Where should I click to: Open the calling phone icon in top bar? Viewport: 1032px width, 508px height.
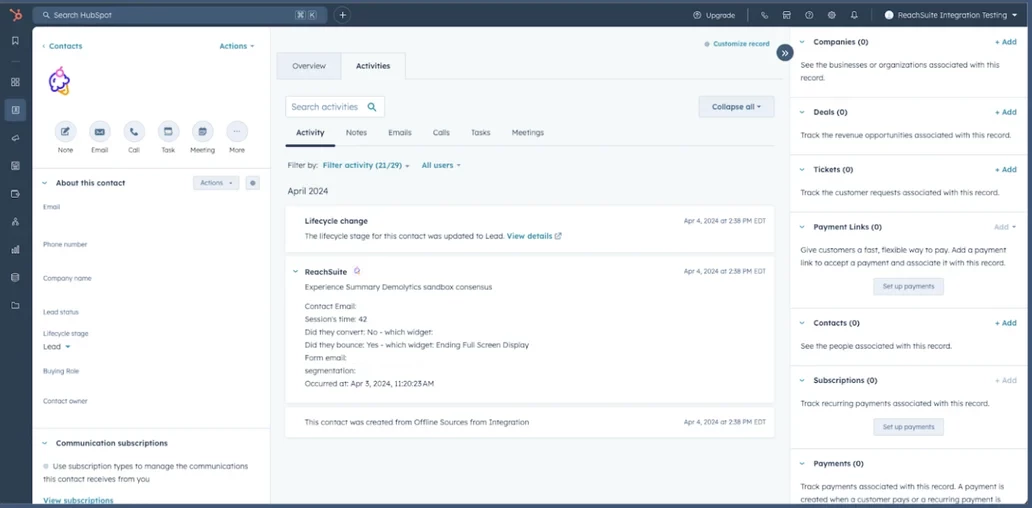(764, 15)
